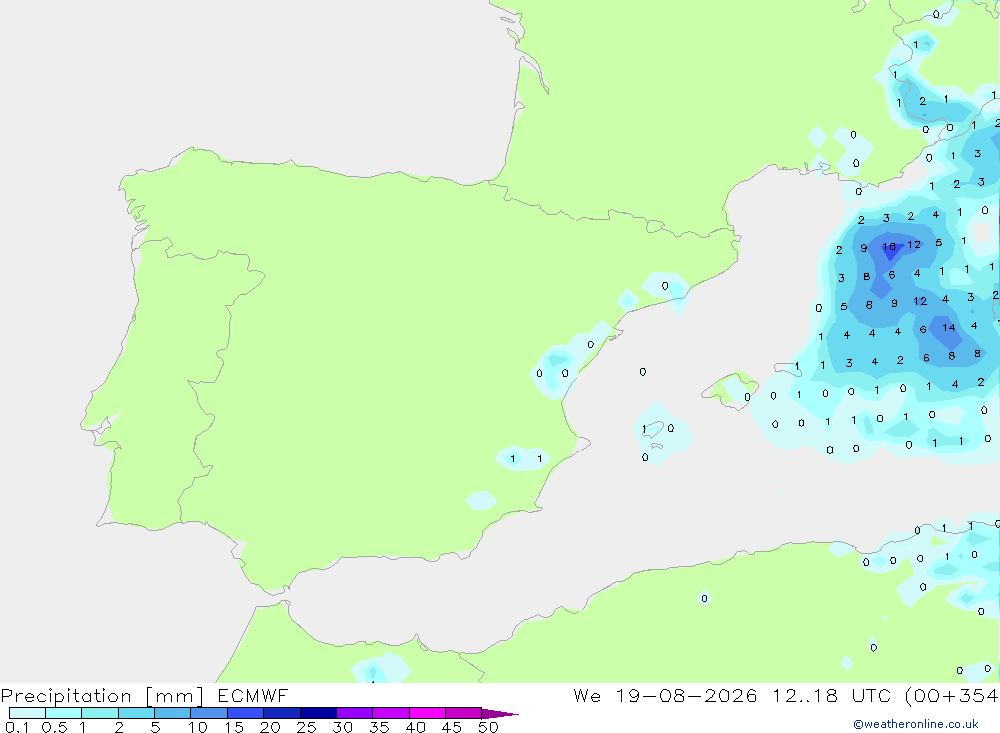This screenshot has height=733, width=1000.
Task: Click the 5–10 mm legend color swatch
Action: click(173, 713)
